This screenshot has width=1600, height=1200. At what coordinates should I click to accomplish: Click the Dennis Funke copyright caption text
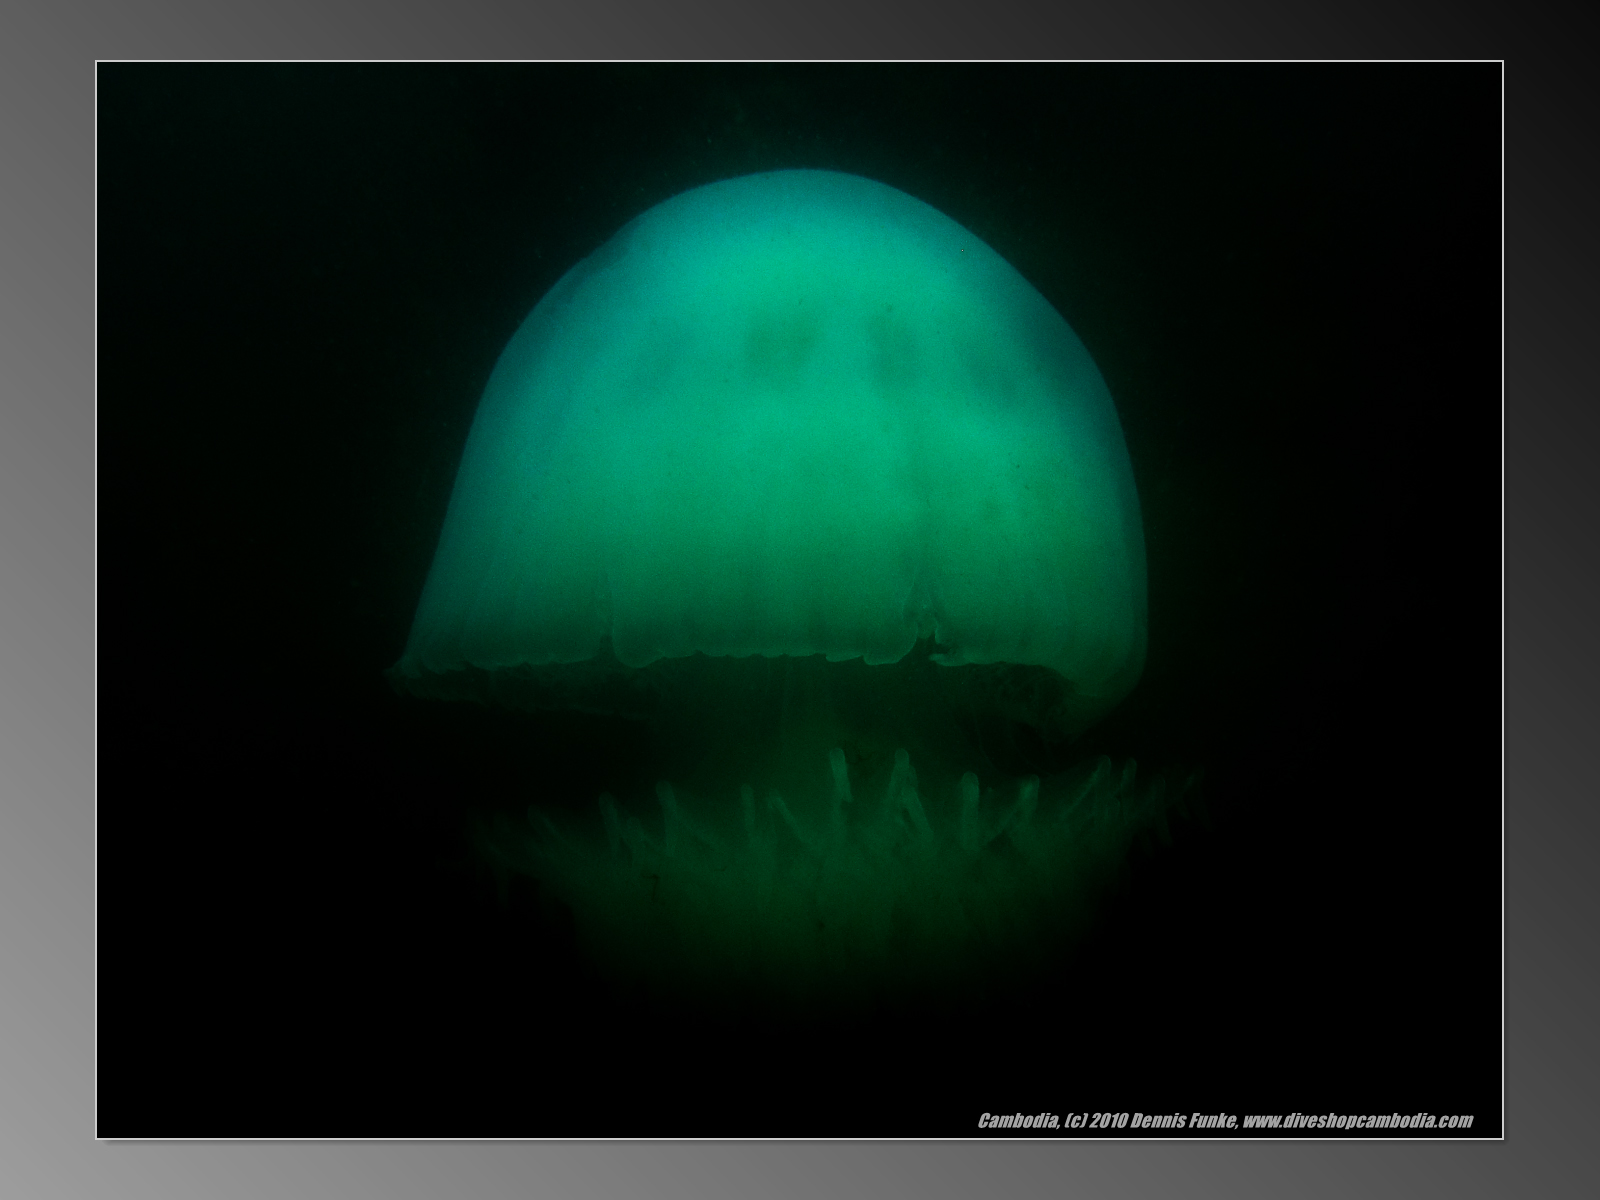pos(1225,1121)
